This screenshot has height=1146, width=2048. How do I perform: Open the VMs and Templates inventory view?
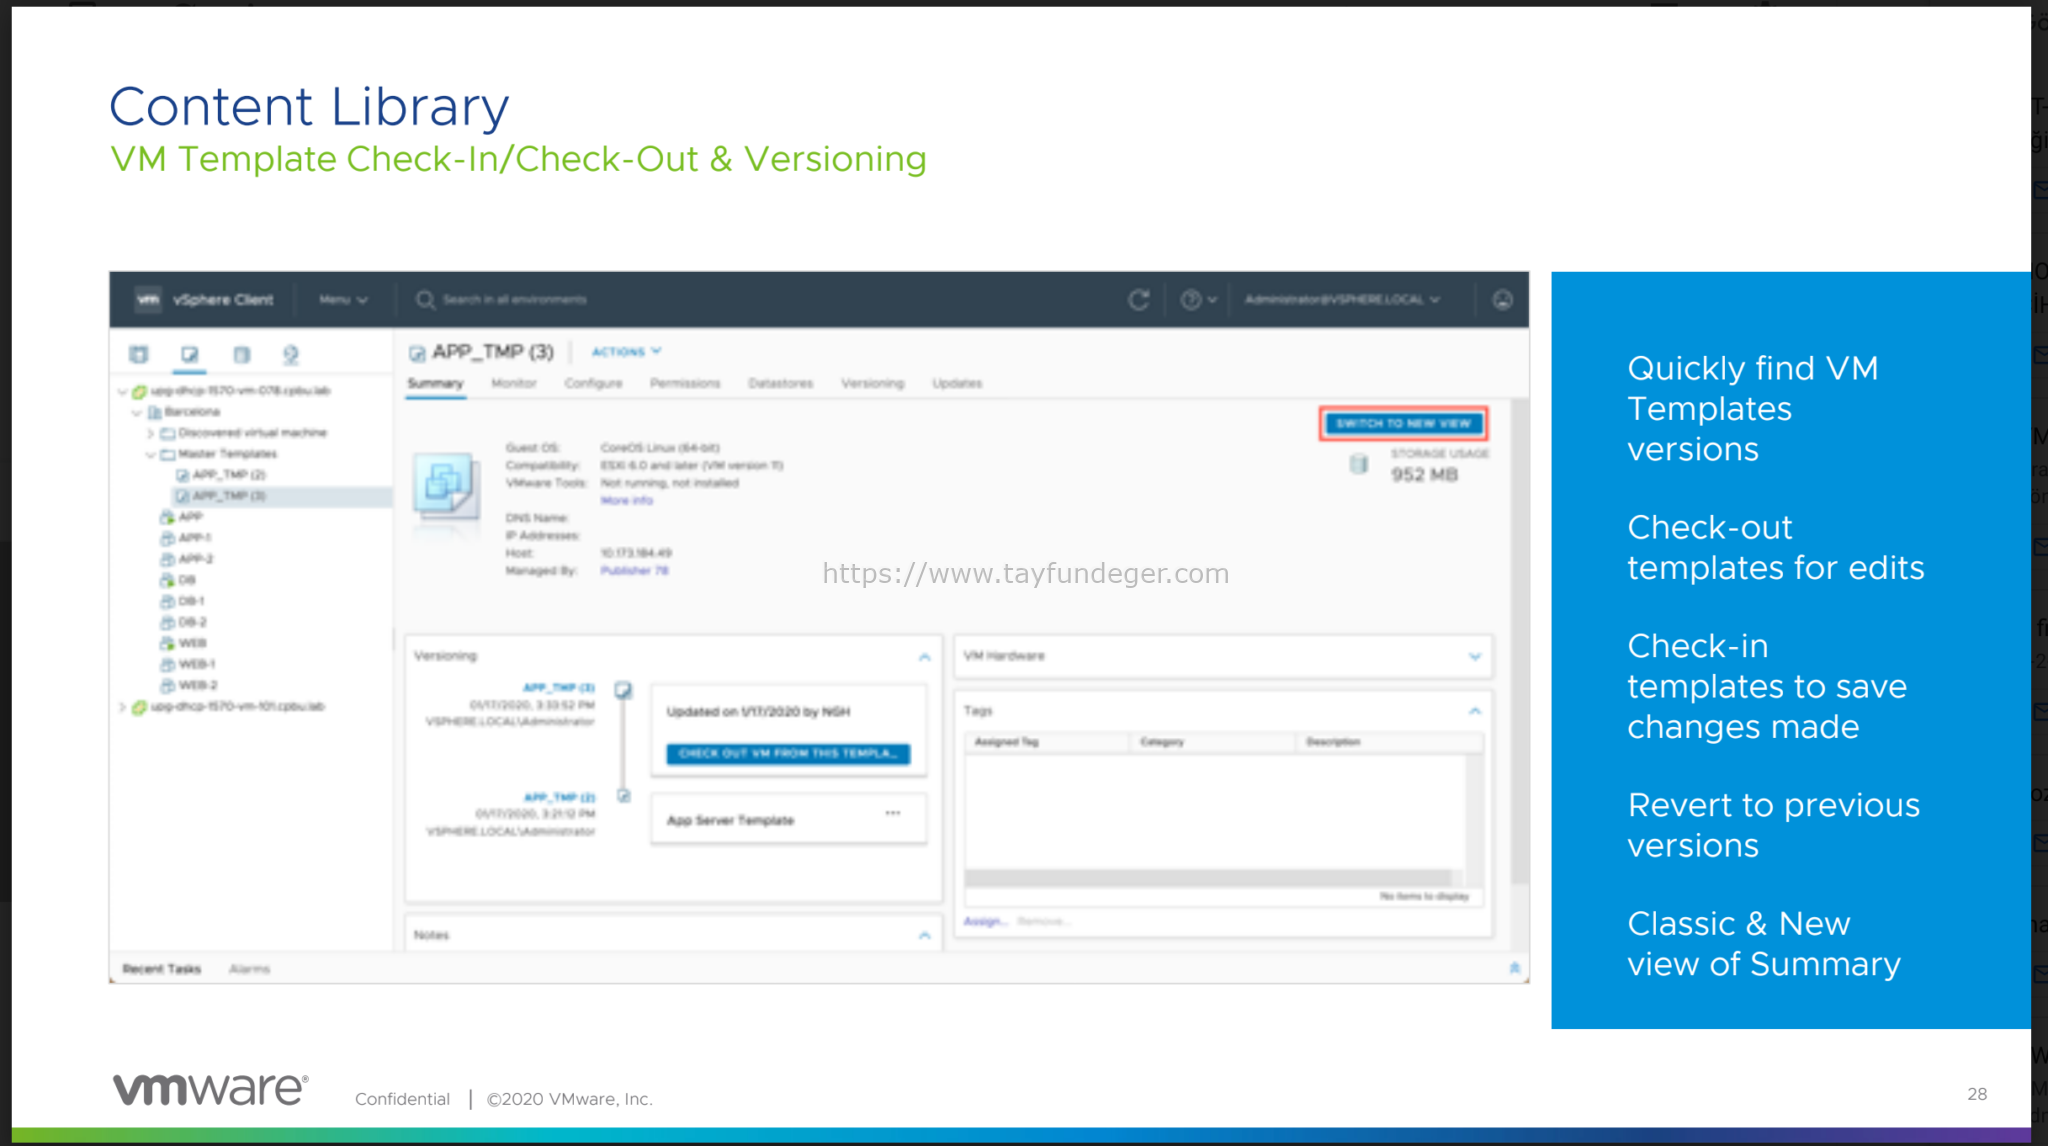(x=190, y=354)
